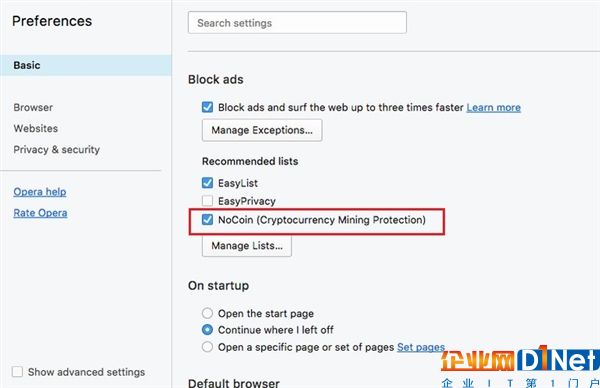Screen dimensions: 600x388
Task: Select Continue where I left off
Action: pyautogui.click(x=207, y=330)
